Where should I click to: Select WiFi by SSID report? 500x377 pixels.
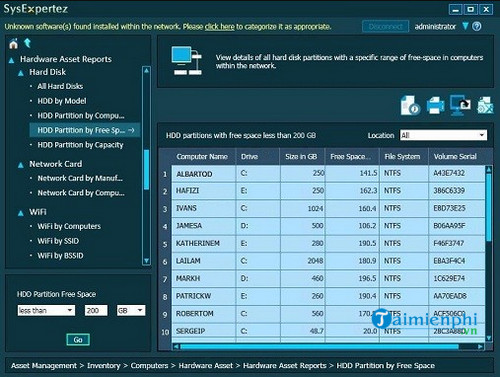(58, 241)
